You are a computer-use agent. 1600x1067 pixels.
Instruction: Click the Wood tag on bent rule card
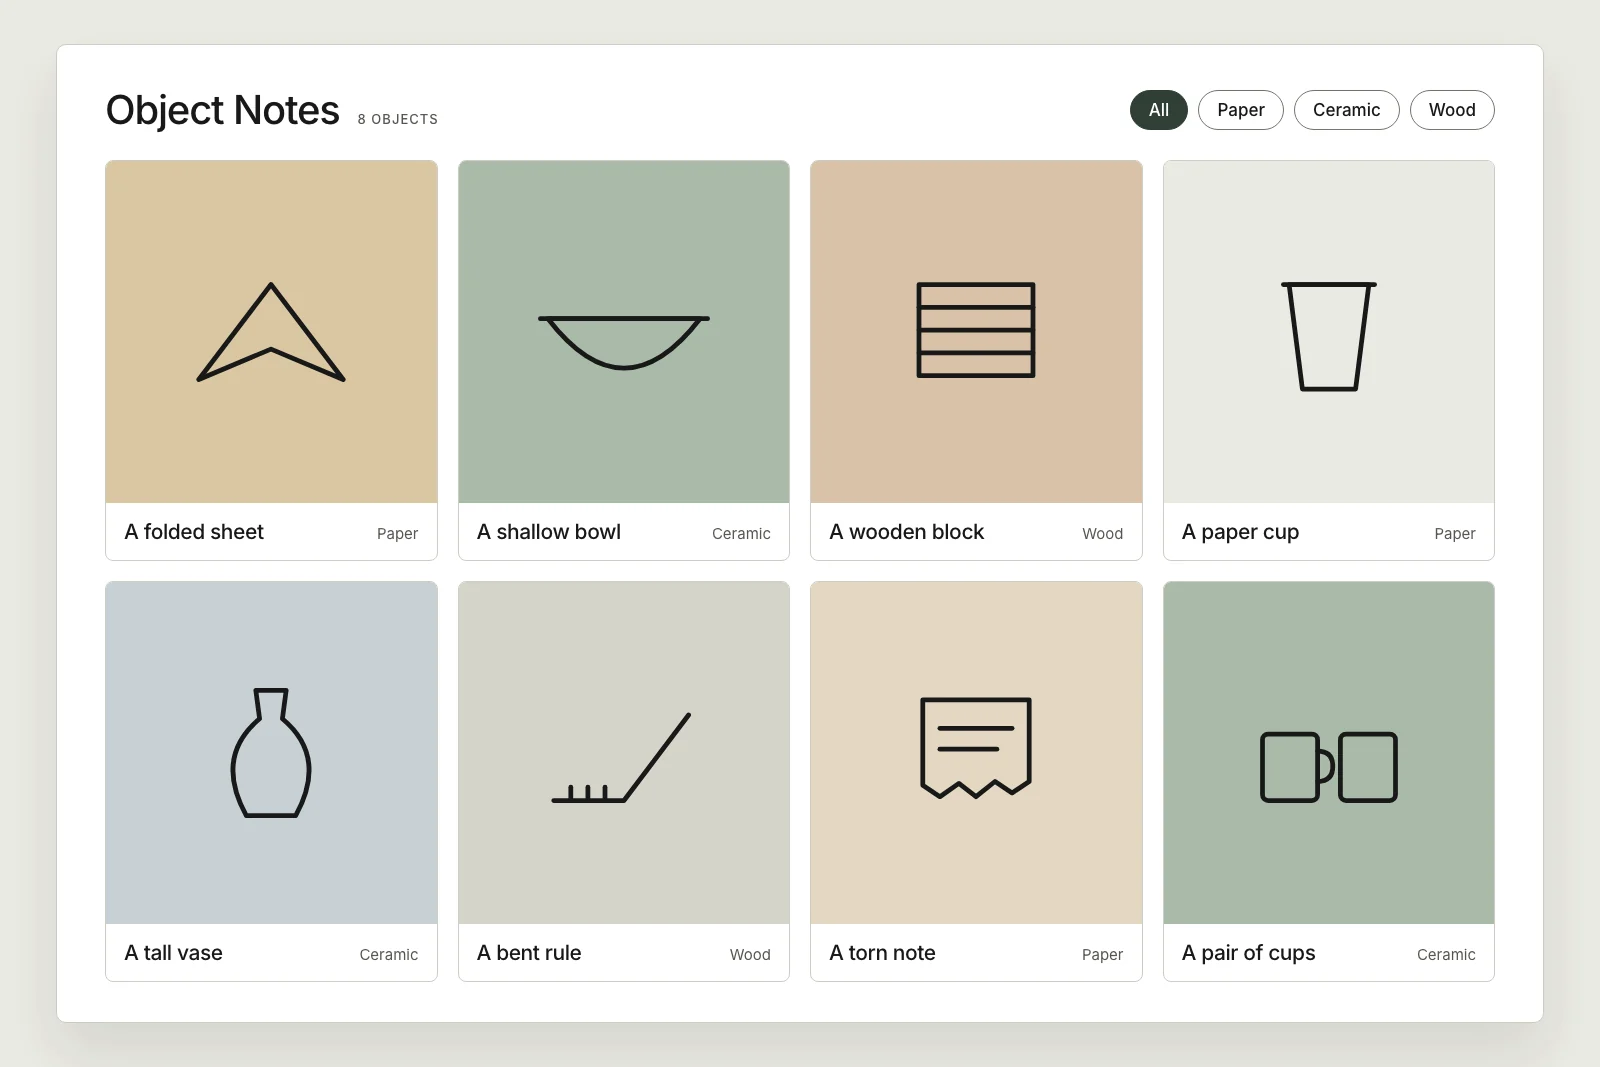click(x=750, y=955)
